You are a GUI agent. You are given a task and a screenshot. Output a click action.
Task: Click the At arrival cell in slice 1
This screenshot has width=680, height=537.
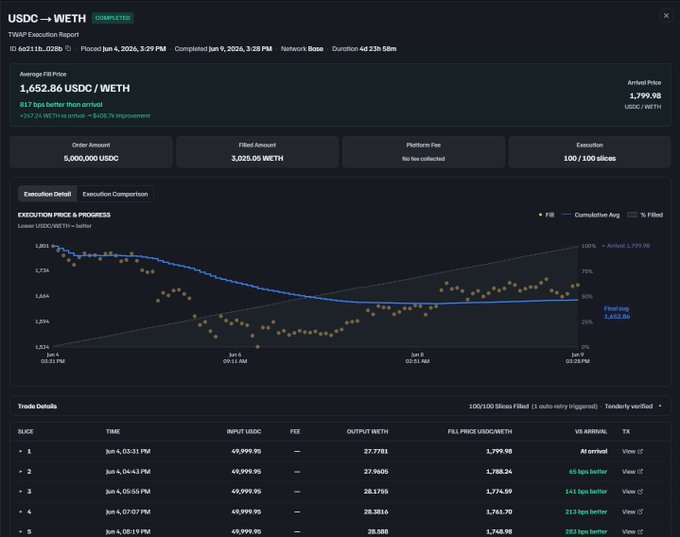pos(594,452)
